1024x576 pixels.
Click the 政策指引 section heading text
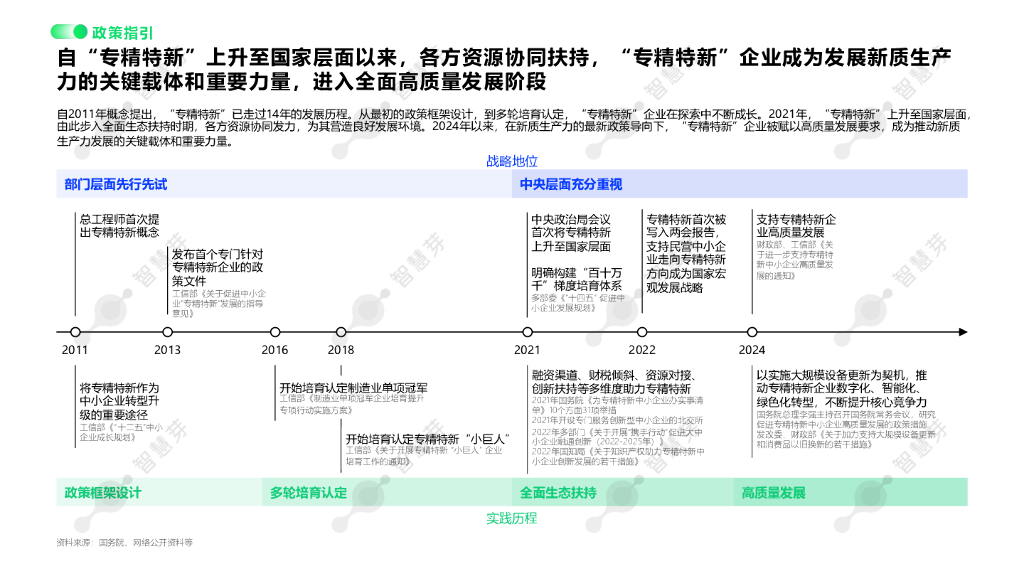pyautogui.click(x=123, y=33)
